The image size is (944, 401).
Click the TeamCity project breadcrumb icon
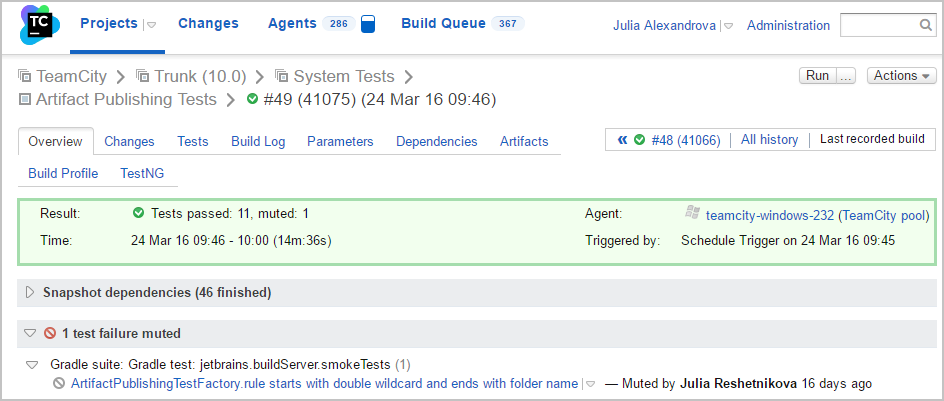tap(24, 76)
